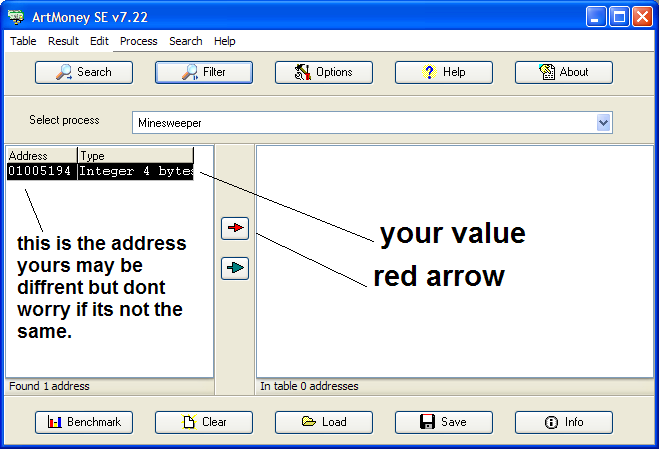Open the Edit menu
Viewport: 659px width, 449px height.
tap(99, 41)
